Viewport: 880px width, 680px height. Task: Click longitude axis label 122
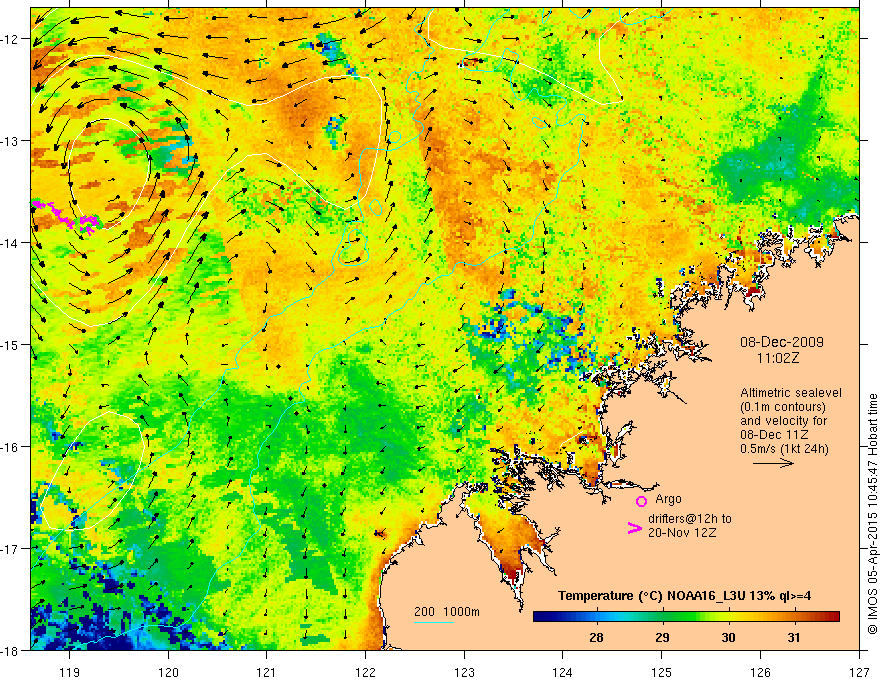click(365, 672)
